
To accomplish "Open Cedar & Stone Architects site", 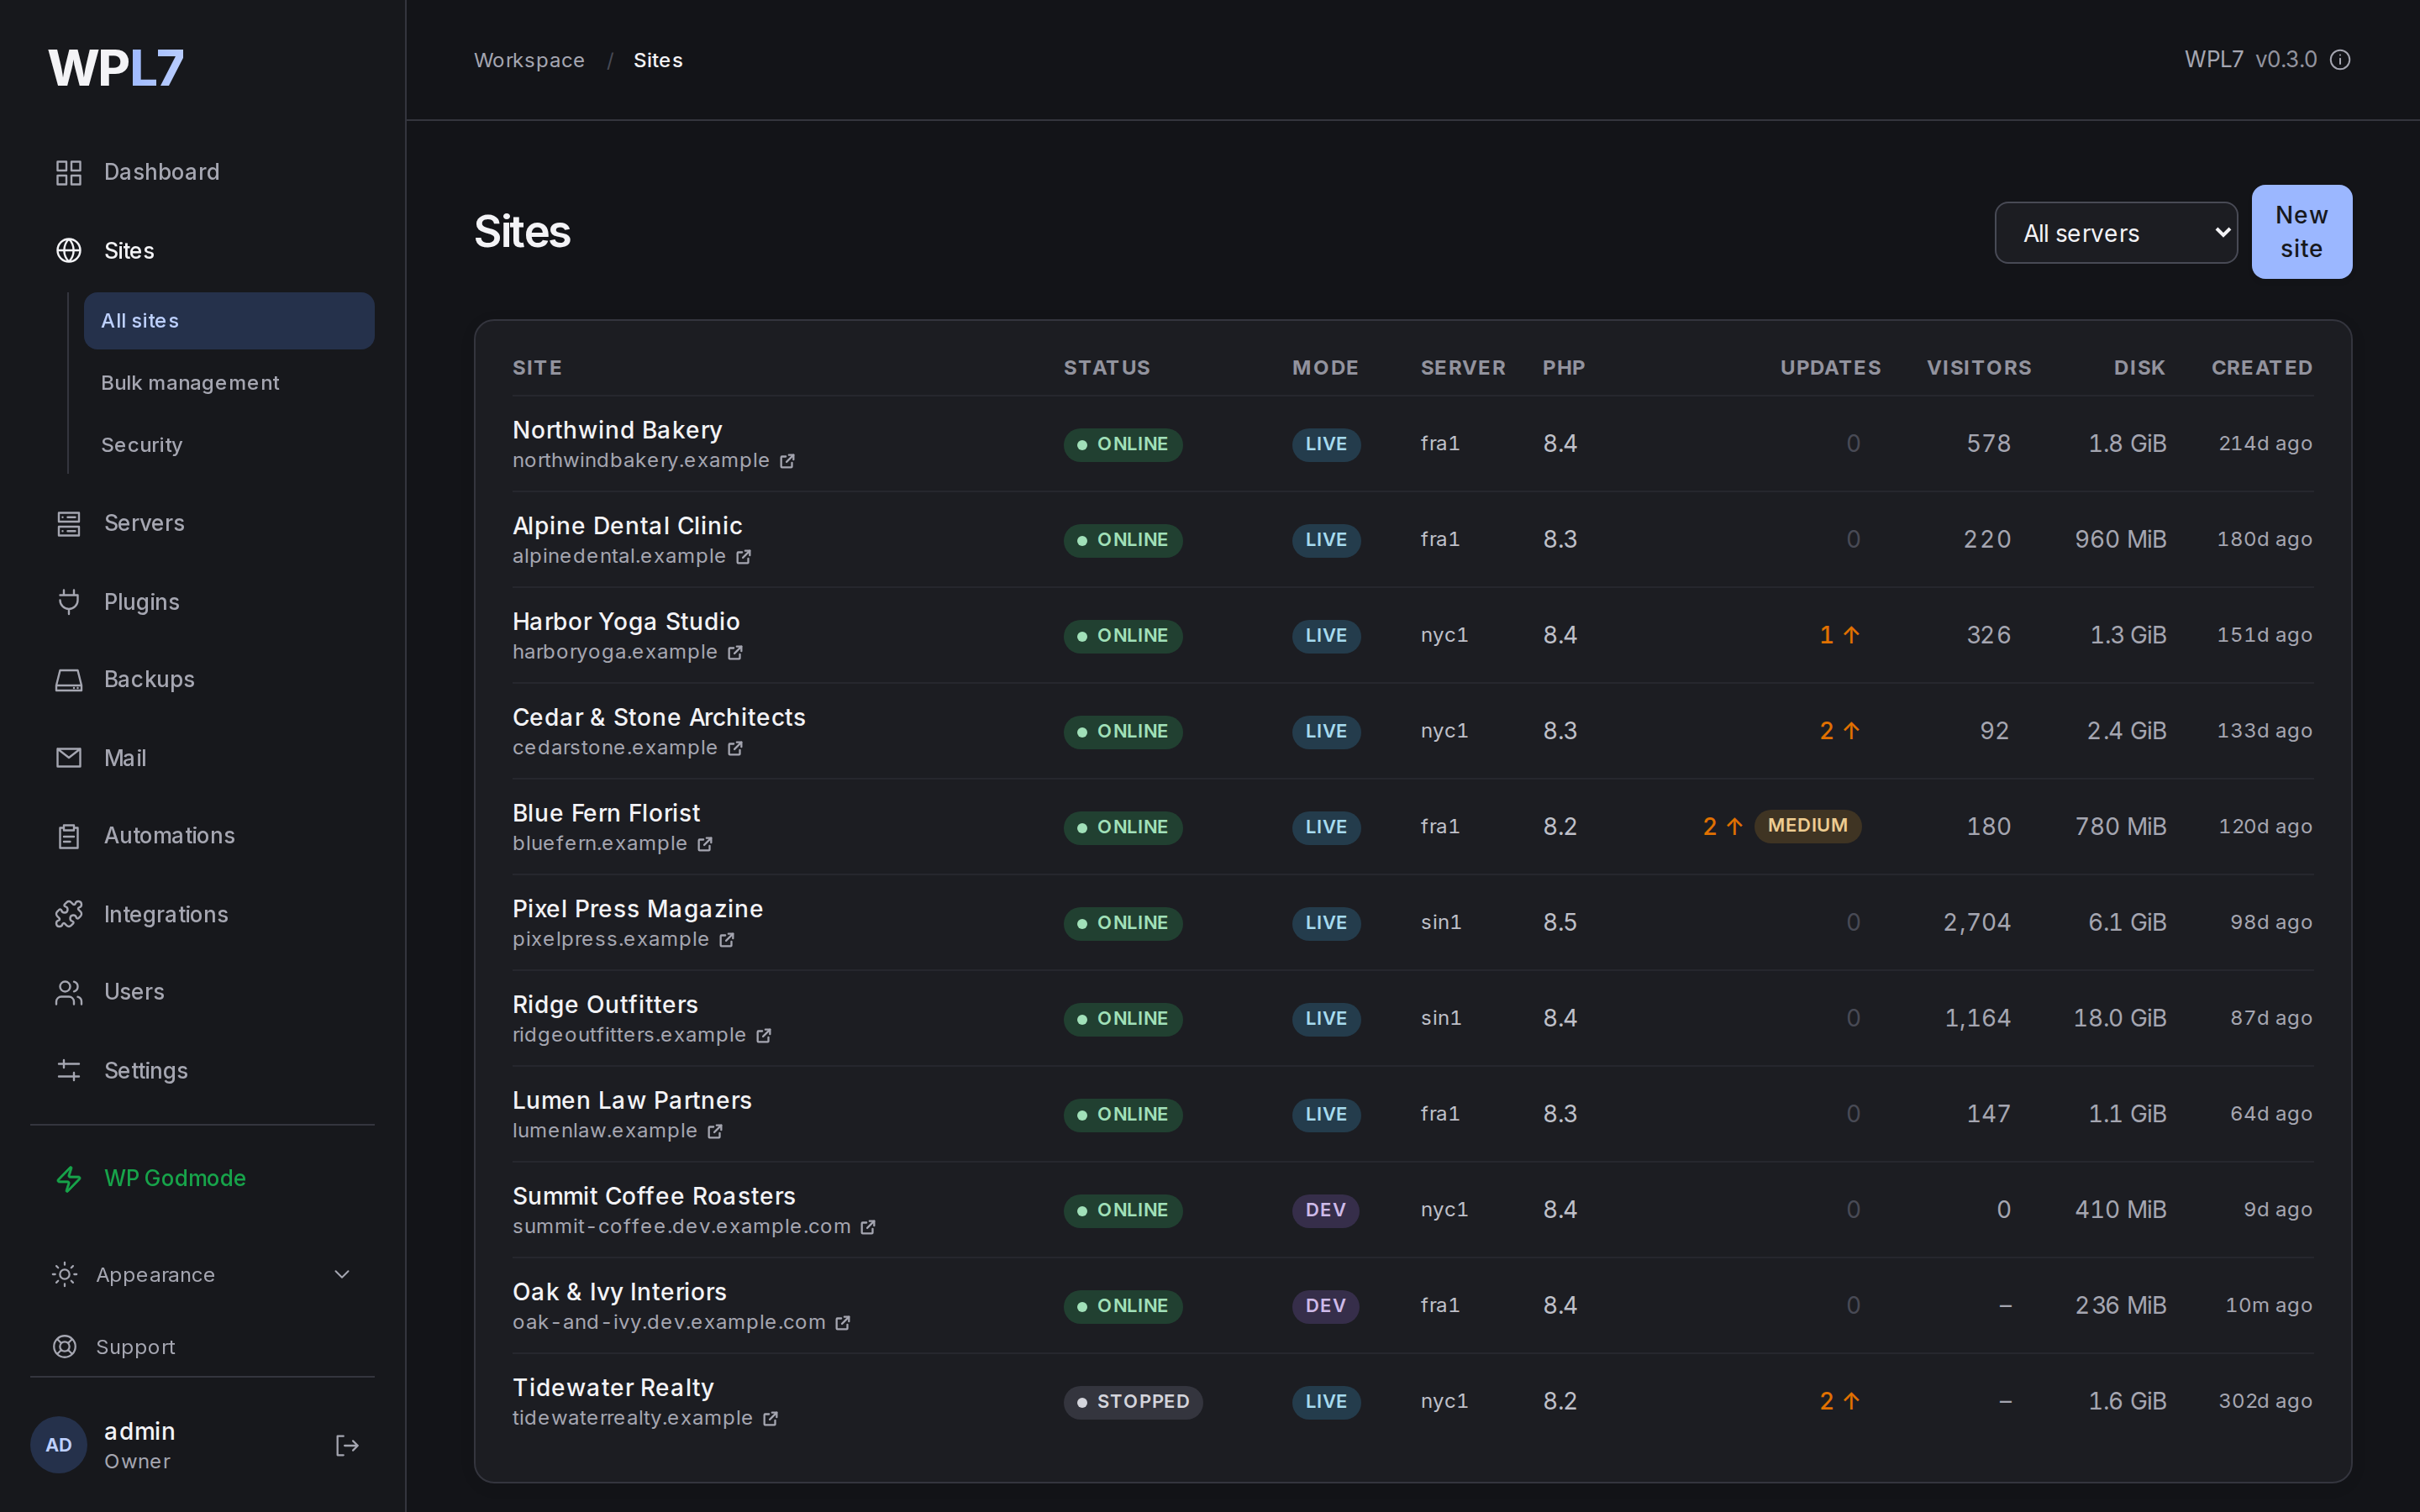I will click(658, 717).
